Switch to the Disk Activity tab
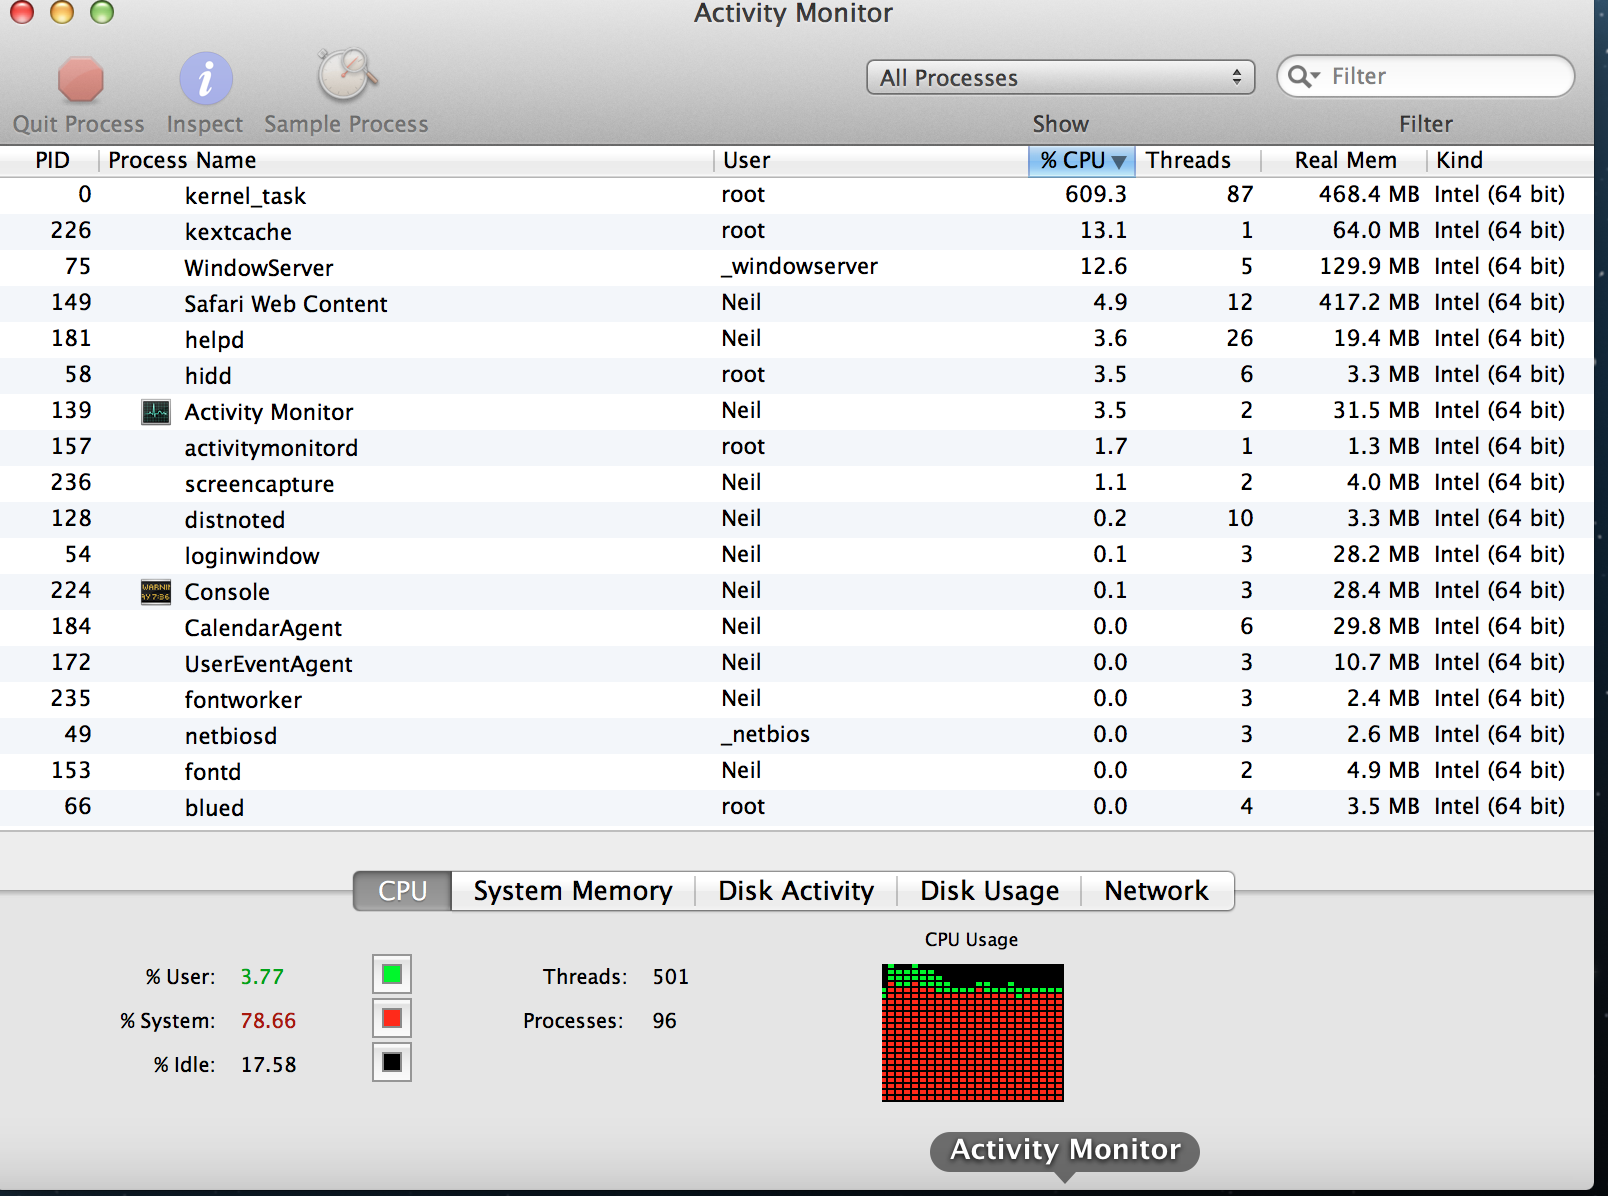The height and width of the screenshot is (1196, 1608). click(796, 891)
